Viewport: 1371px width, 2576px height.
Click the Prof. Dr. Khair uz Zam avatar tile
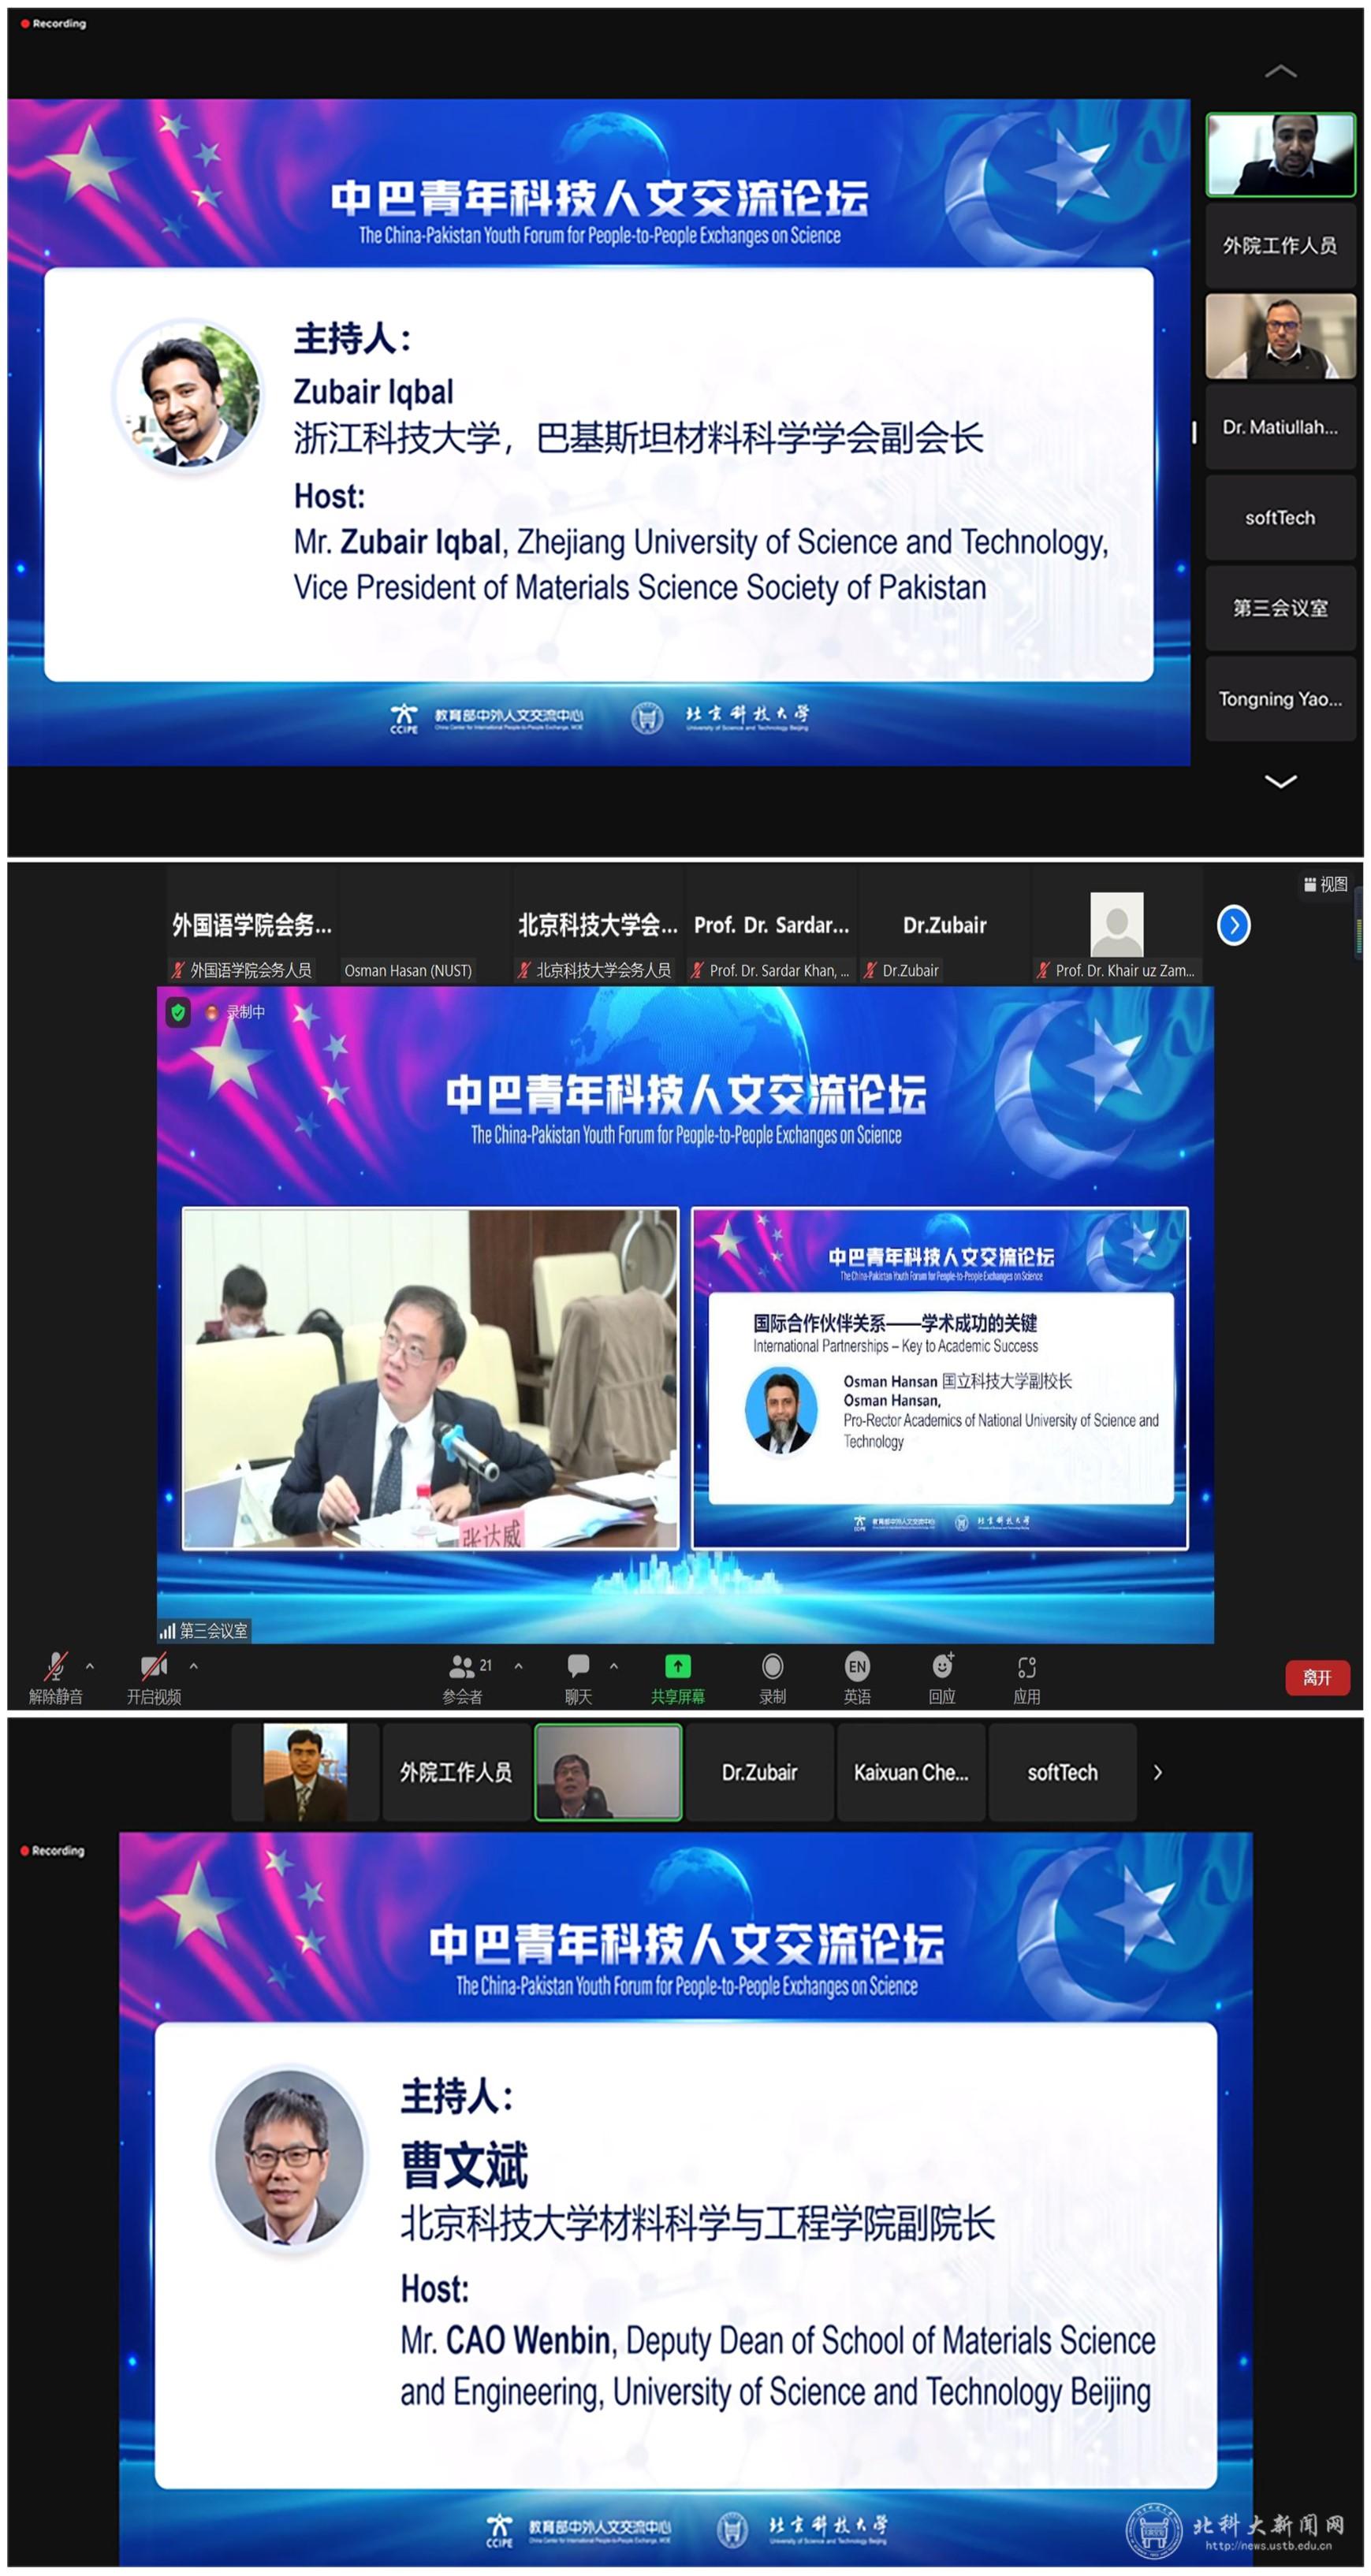pyautogui.click(x=1117, y=925)
